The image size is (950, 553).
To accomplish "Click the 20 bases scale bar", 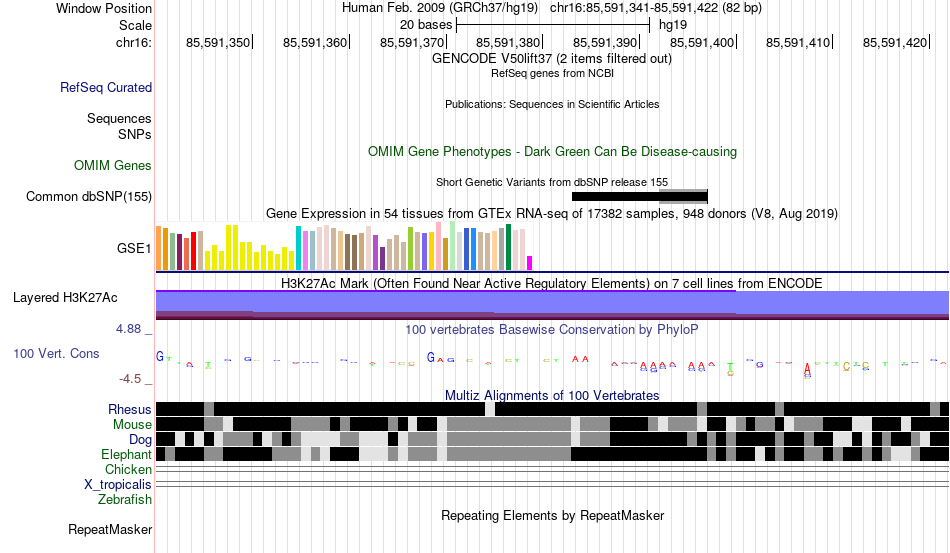I will (x=553, y=25).
